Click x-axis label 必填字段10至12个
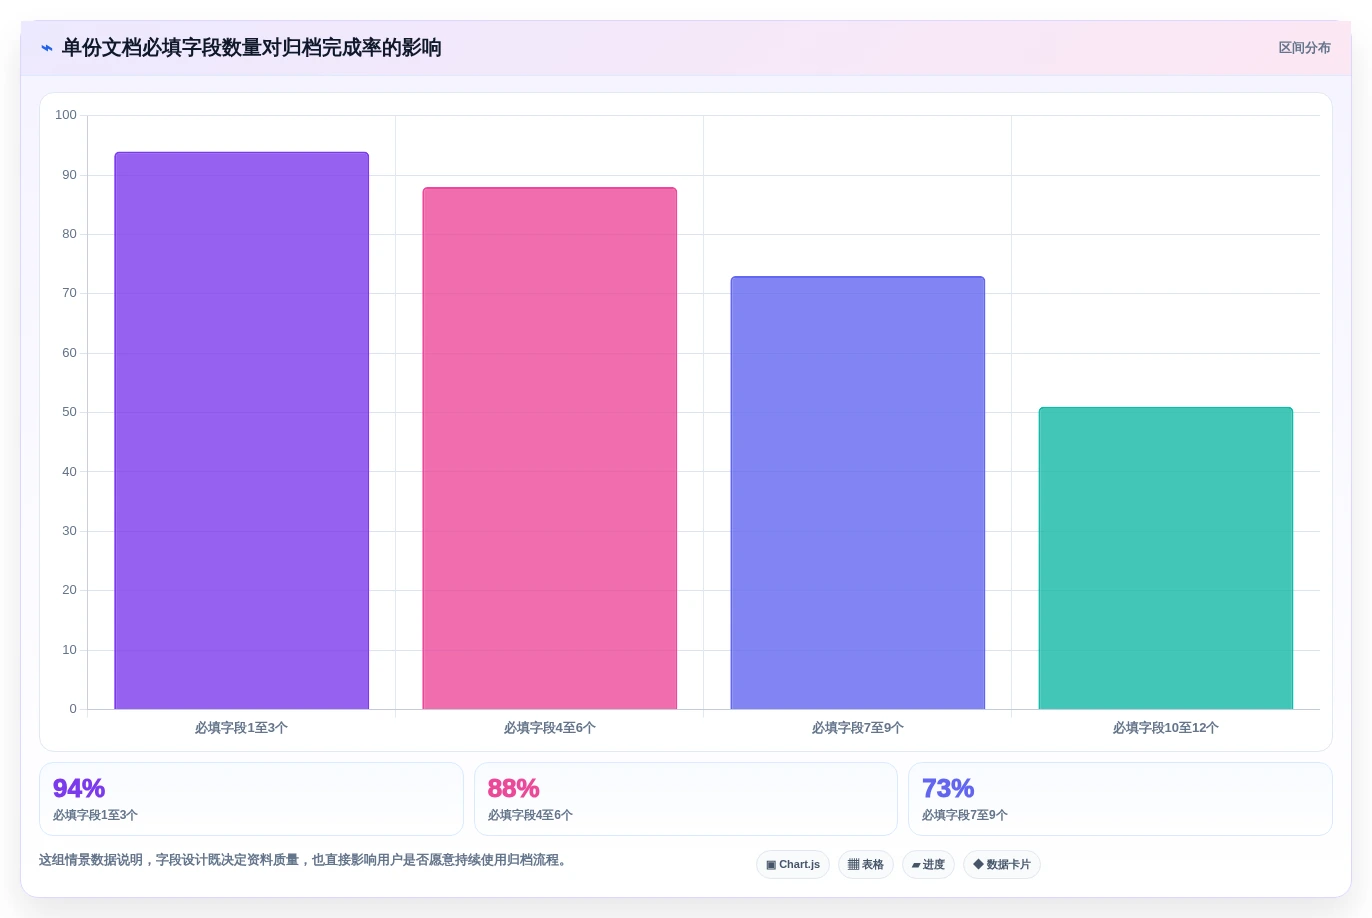1372x918 pixels. click(1166, 728)
